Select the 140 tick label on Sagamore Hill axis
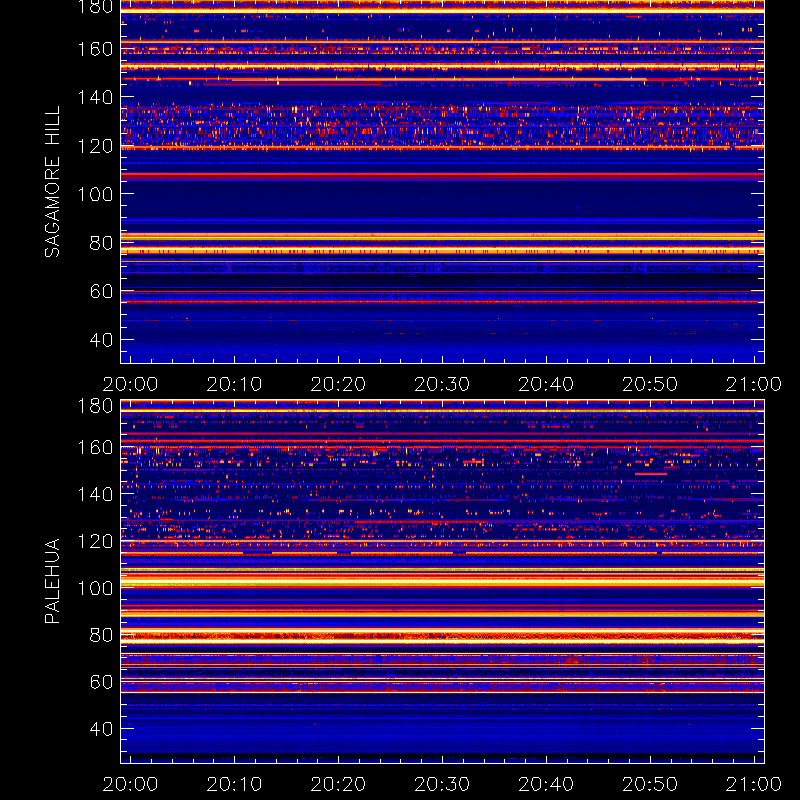This screenshot has width=800, height=800. [x=95, y=97]
